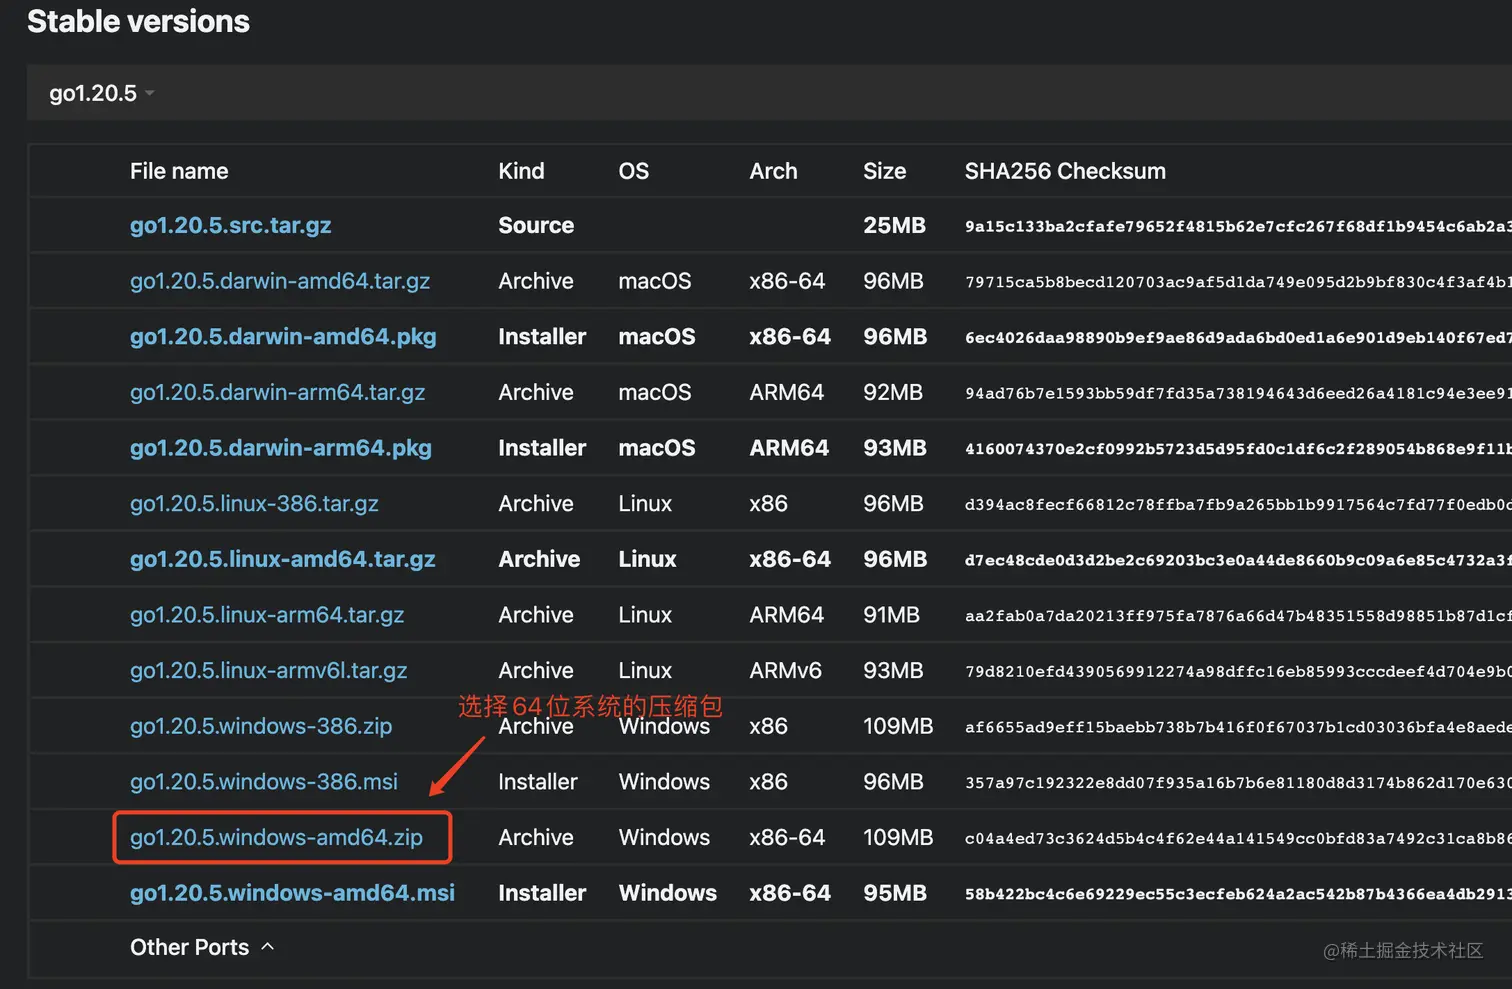This screenshot has height=989, width=1512.
Task: Expand the Other Ports section
Action: 201,947
